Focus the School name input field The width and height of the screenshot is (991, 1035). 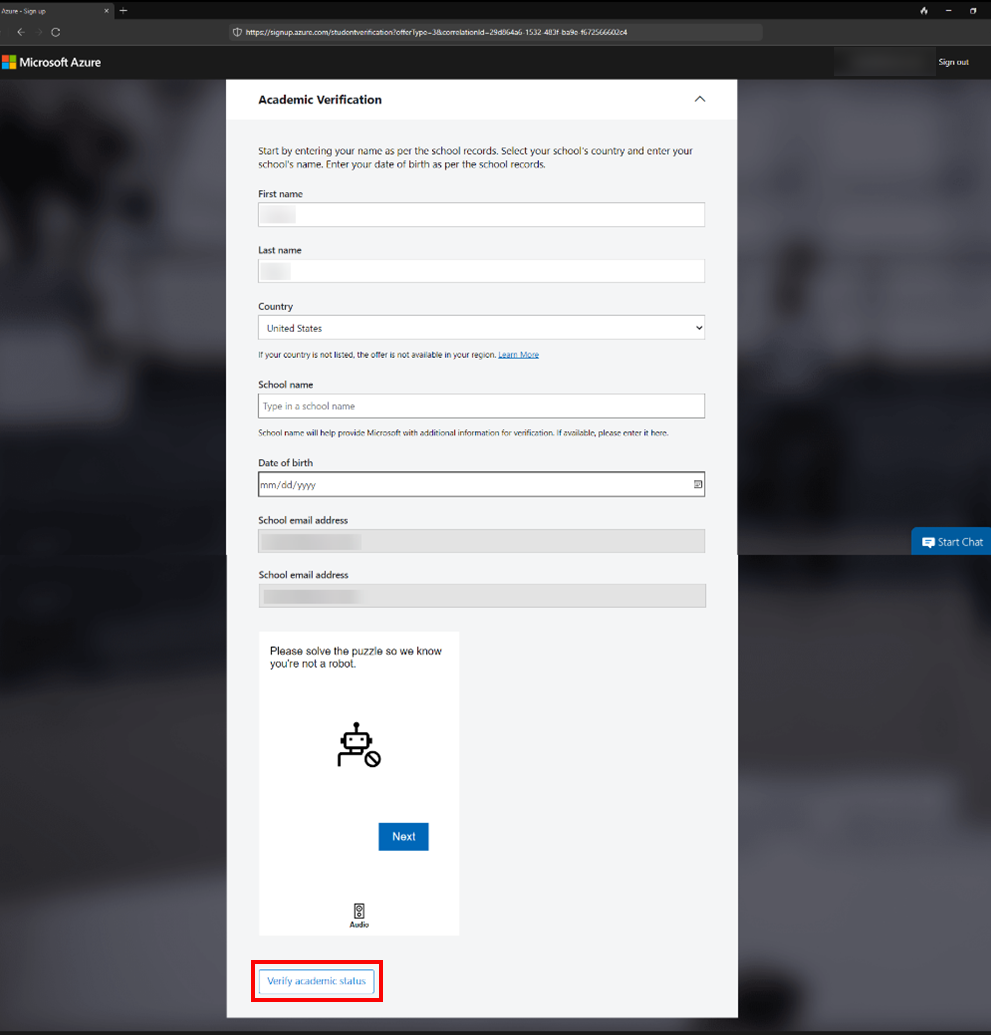pyautogui.click(x=481, y=406)
